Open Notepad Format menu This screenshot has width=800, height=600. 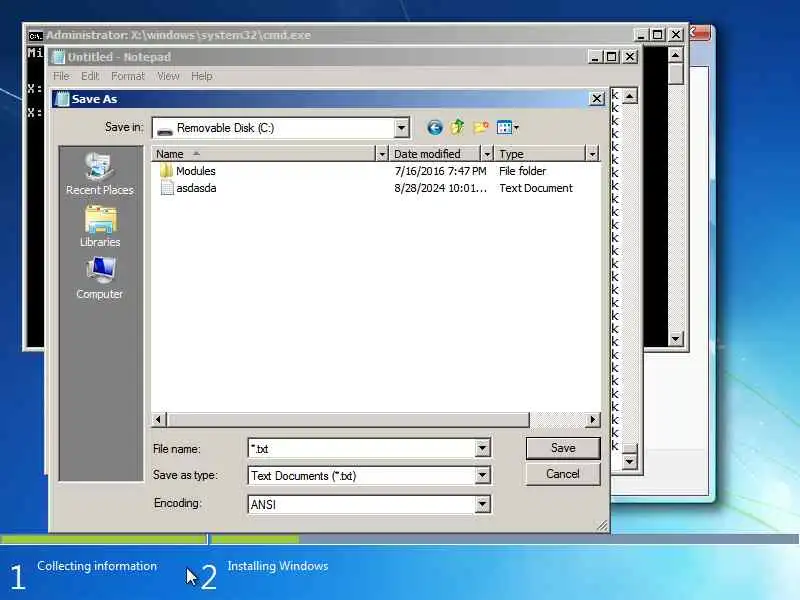(x=128, y=76)
